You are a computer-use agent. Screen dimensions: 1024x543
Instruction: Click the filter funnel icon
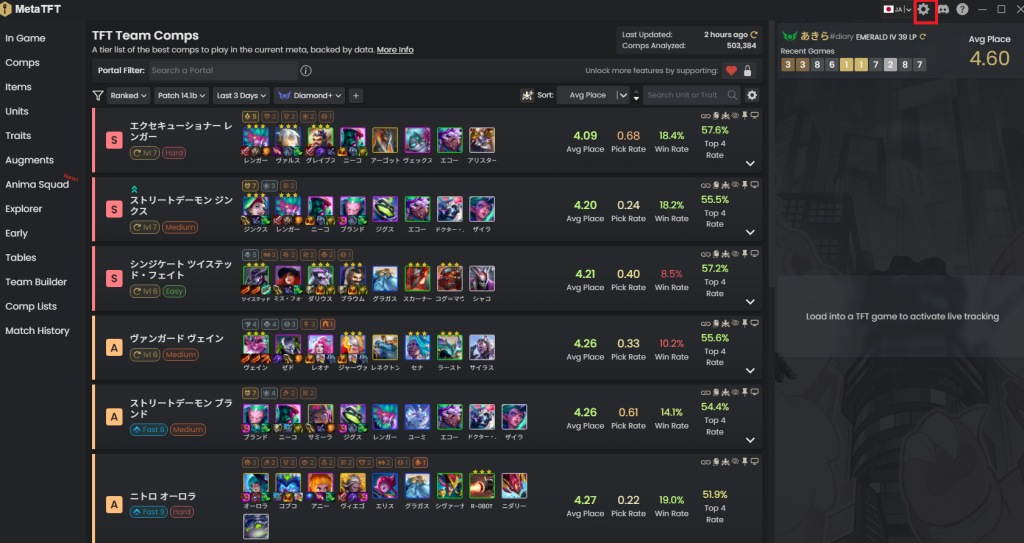click(98, 95)
